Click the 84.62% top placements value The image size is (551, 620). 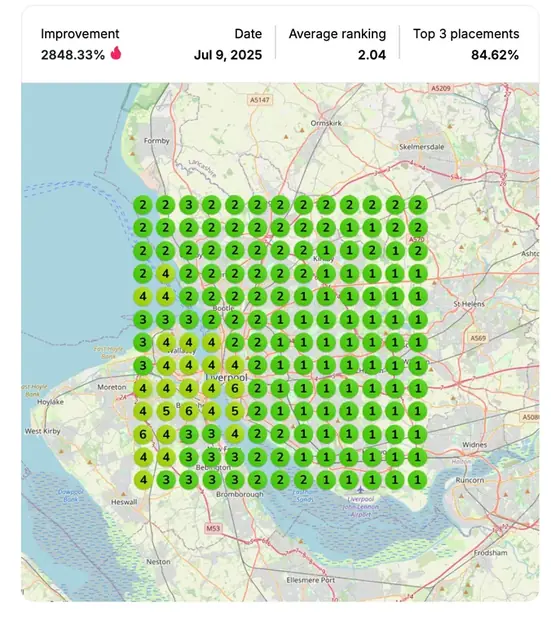point(495,55)
